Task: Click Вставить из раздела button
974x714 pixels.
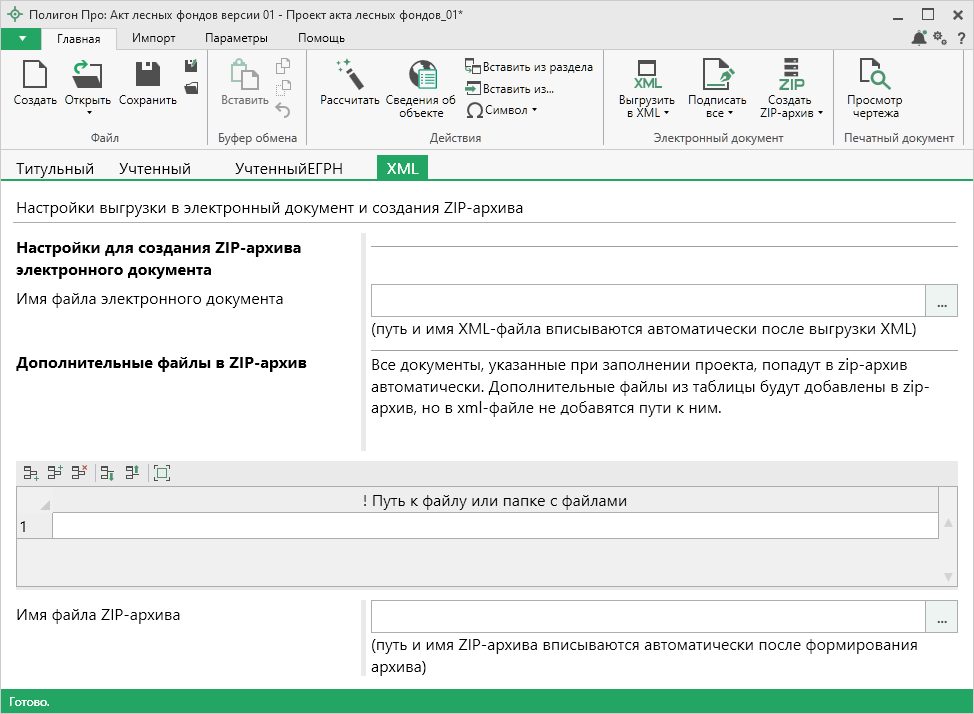Action: coord(529,67)
